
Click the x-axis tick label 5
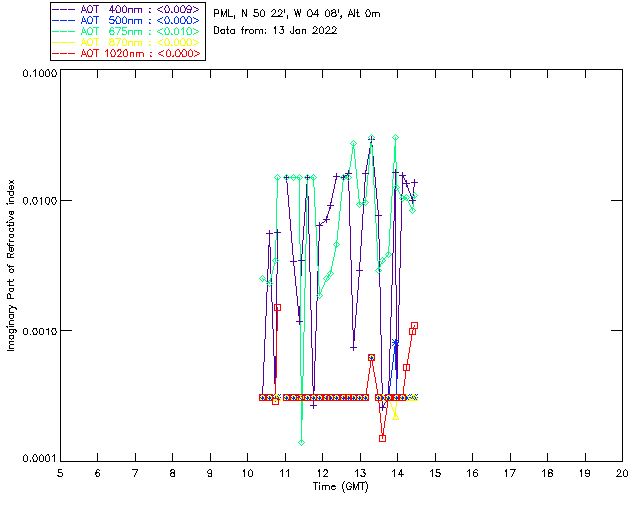60,473
